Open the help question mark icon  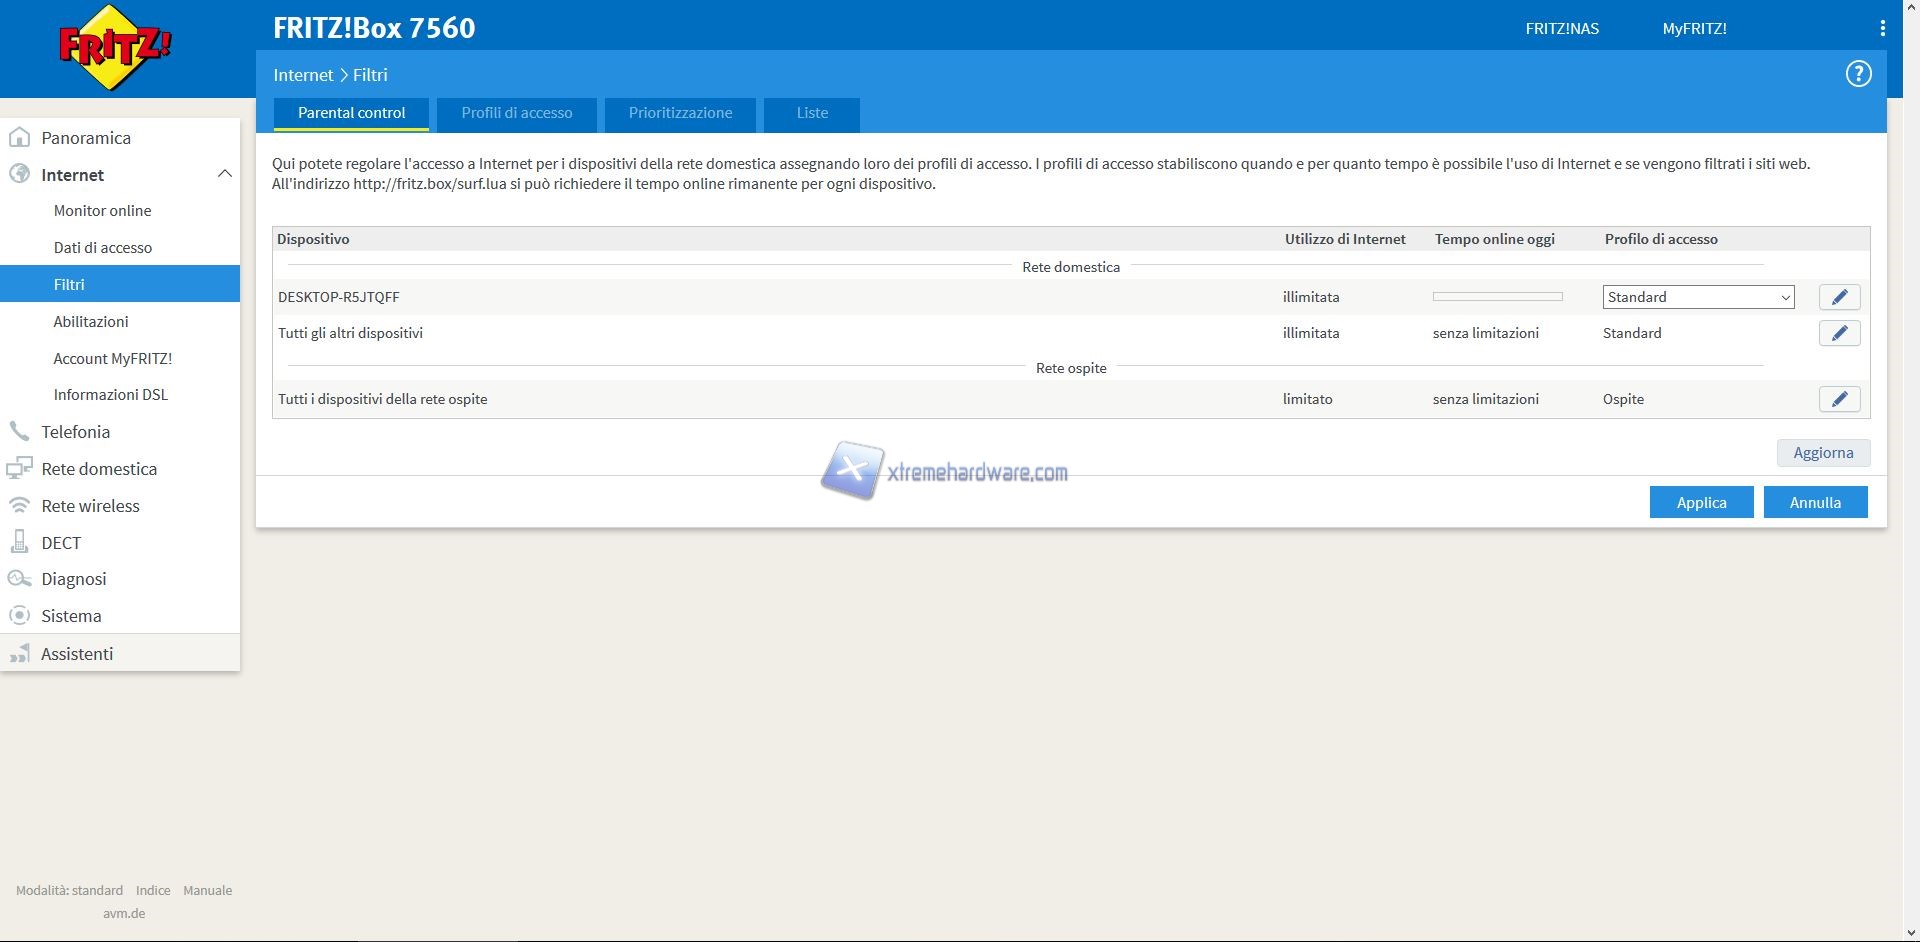coord(1858,74)
